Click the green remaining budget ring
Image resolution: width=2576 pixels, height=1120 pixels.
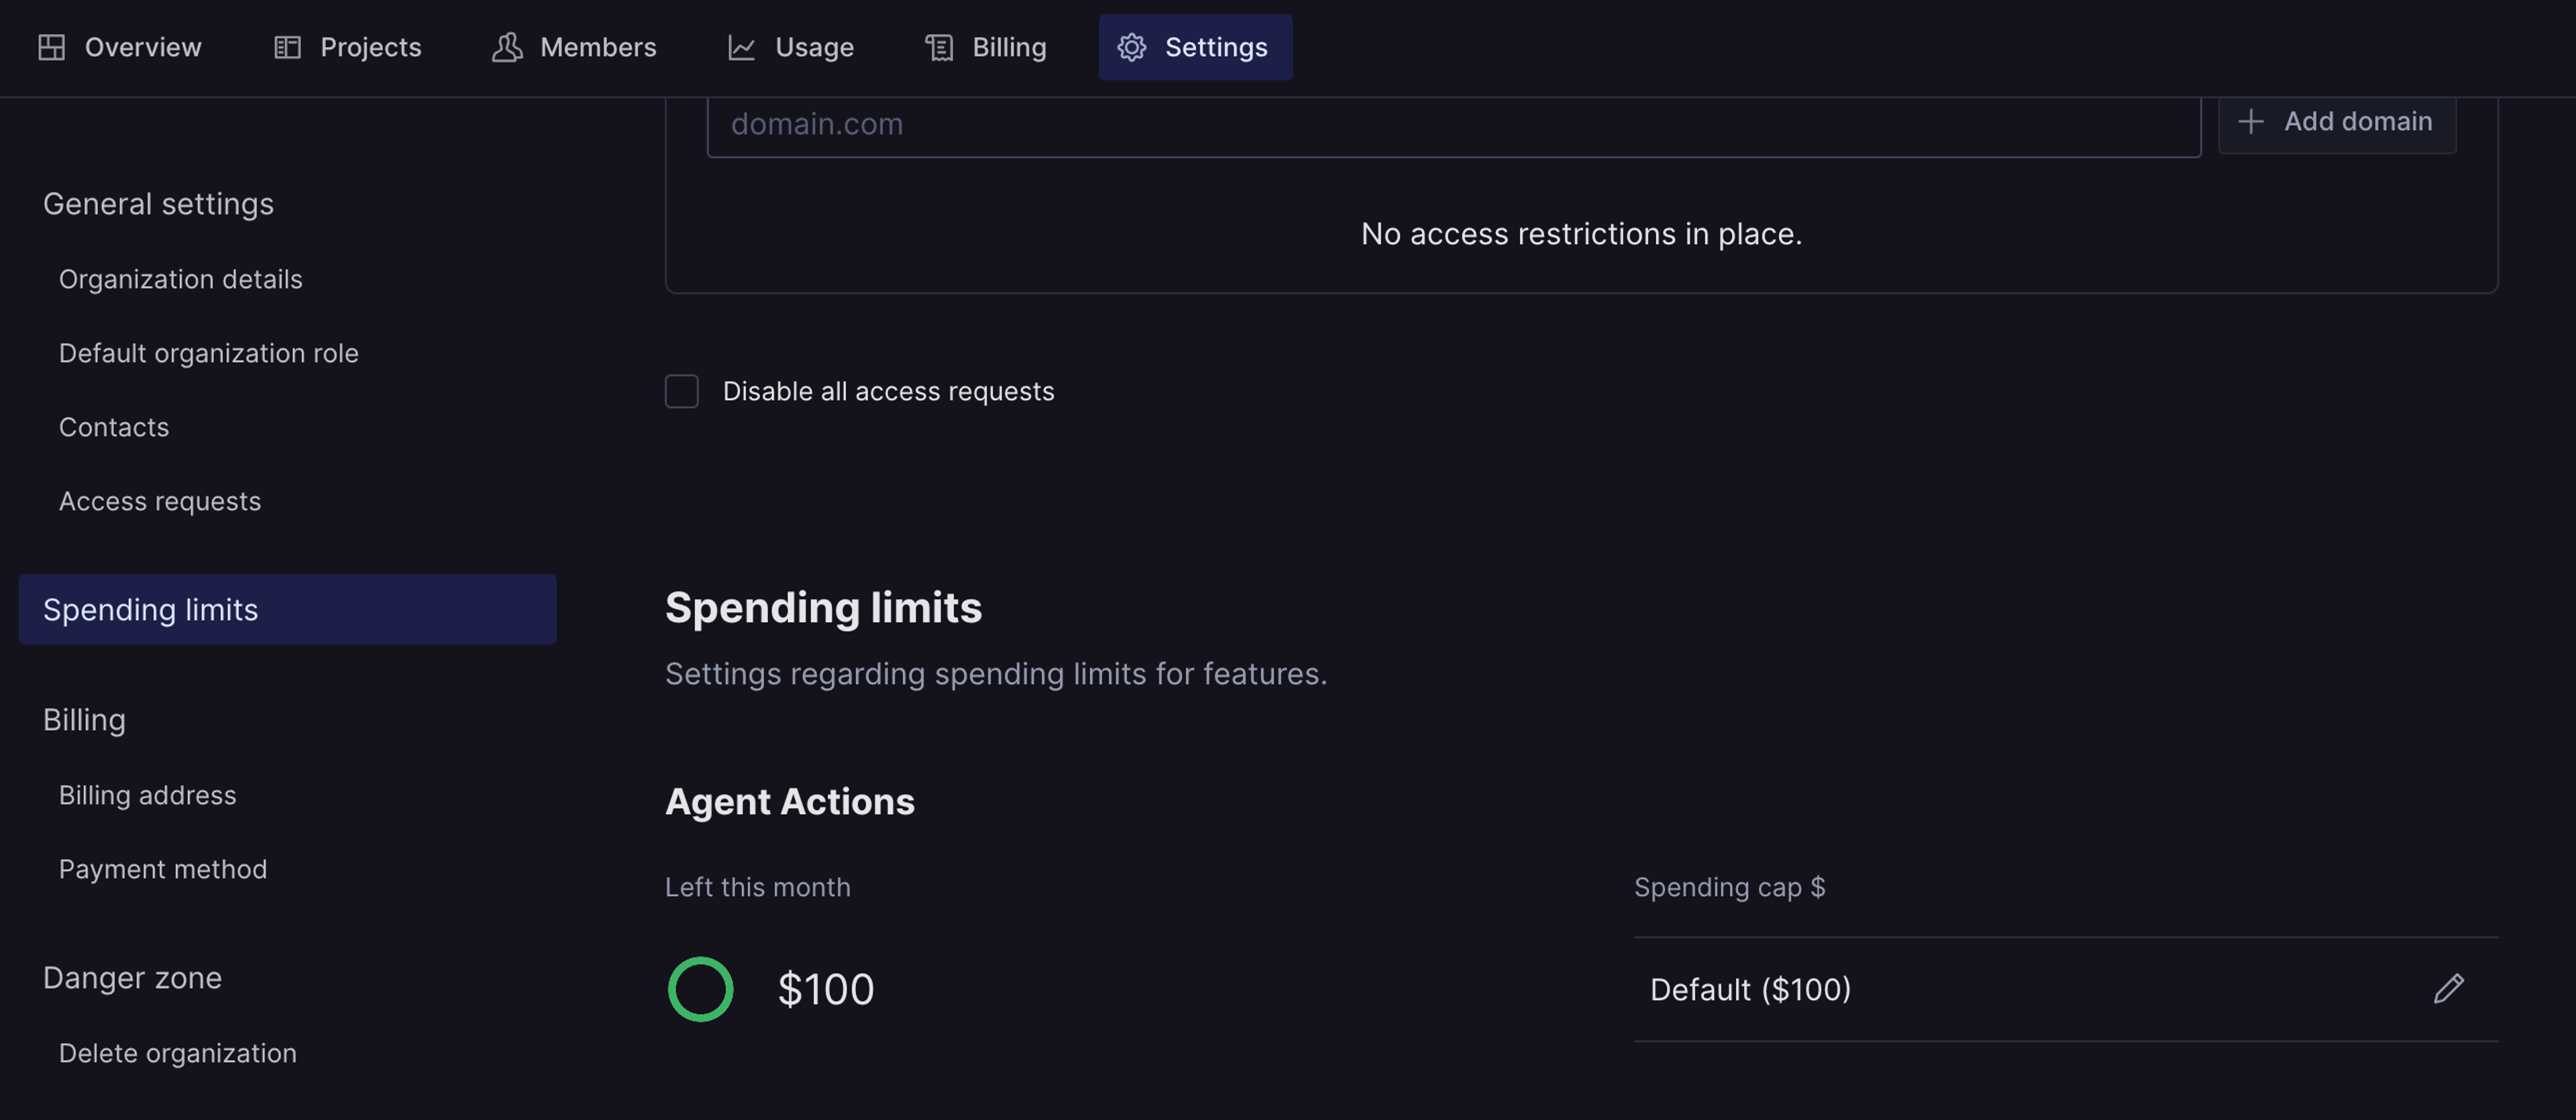[700, 989]
